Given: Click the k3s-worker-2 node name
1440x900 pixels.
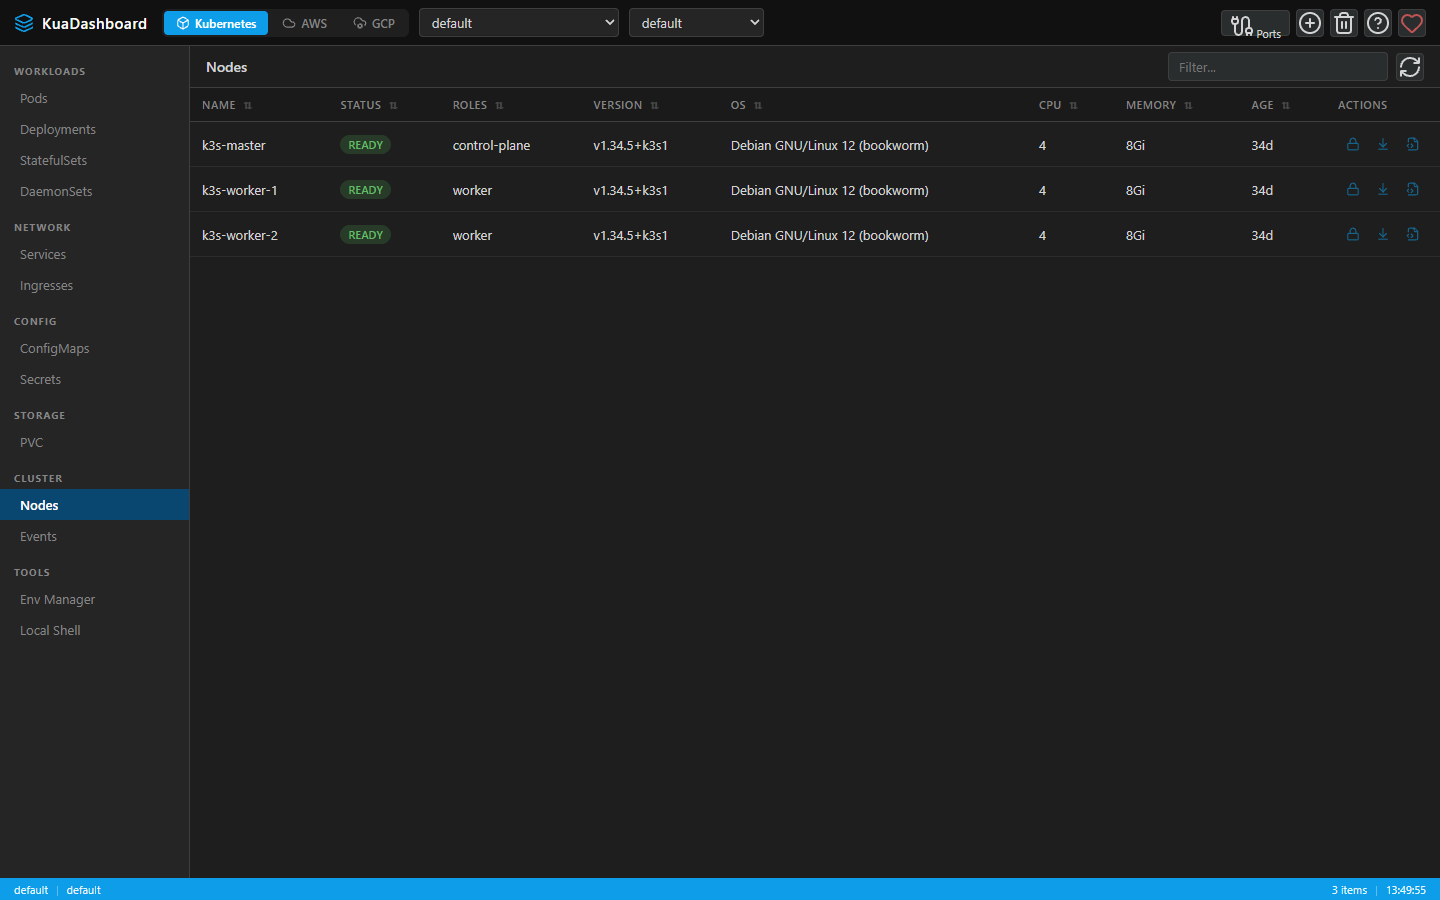Looking at the screenshot, I should coord(240,235).
